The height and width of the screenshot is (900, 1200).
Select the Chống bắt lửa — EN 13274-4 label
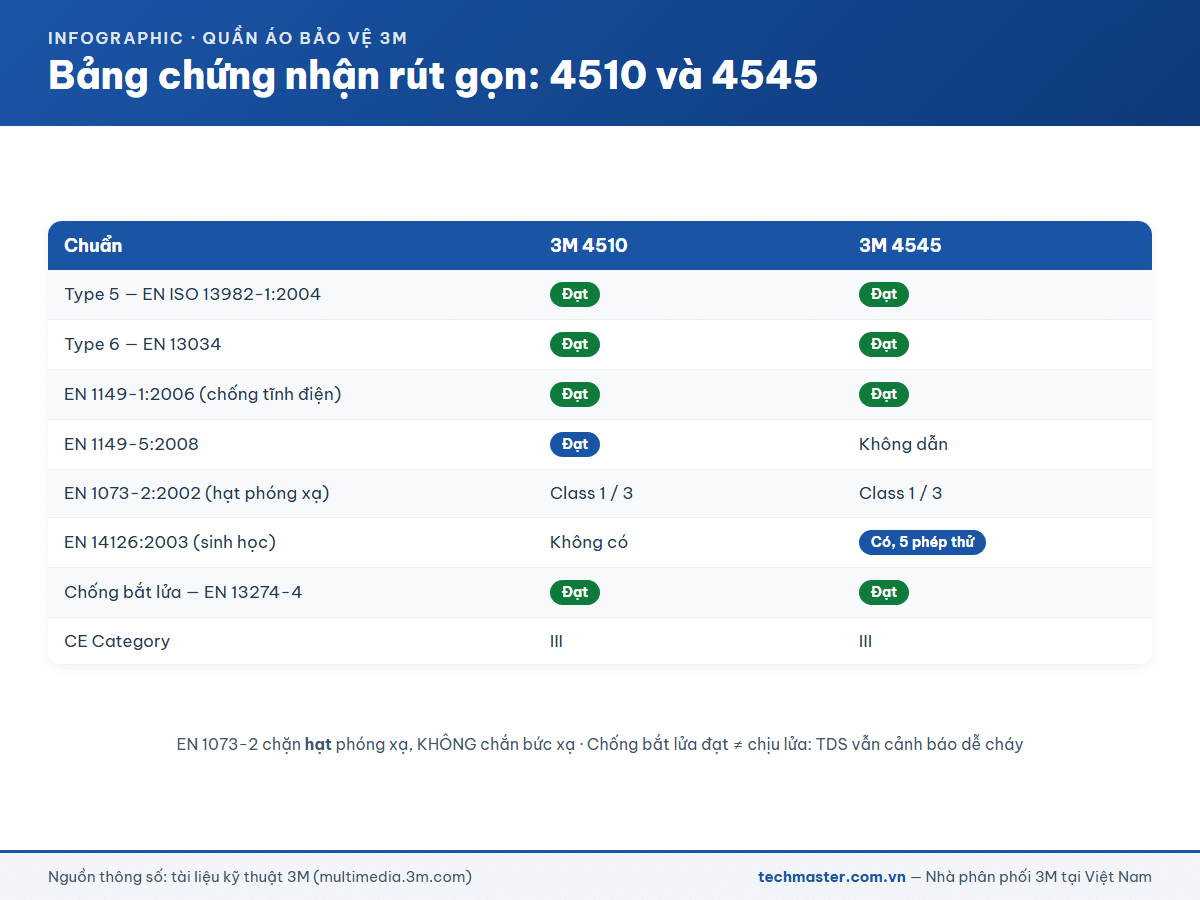(183, 592)
